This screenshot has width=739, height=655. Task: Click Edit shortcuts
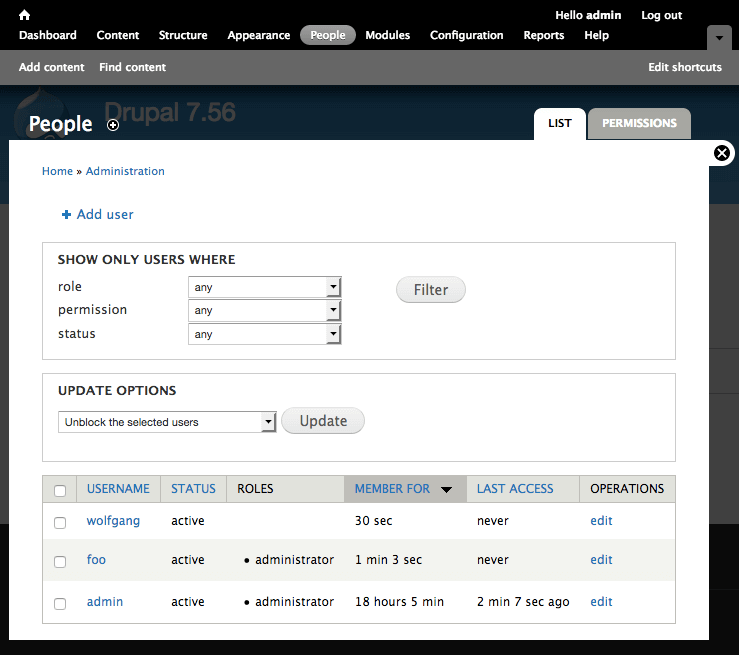pos(685,67)
